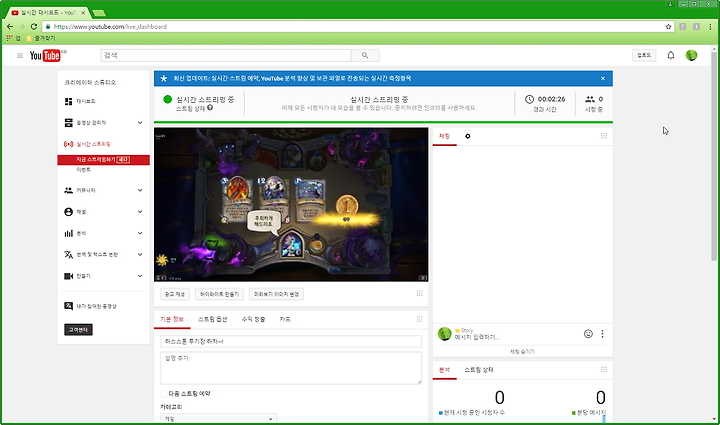Grab the chat panel drag handle
Viewport: 720px width, 425px height.
point(604,136)
